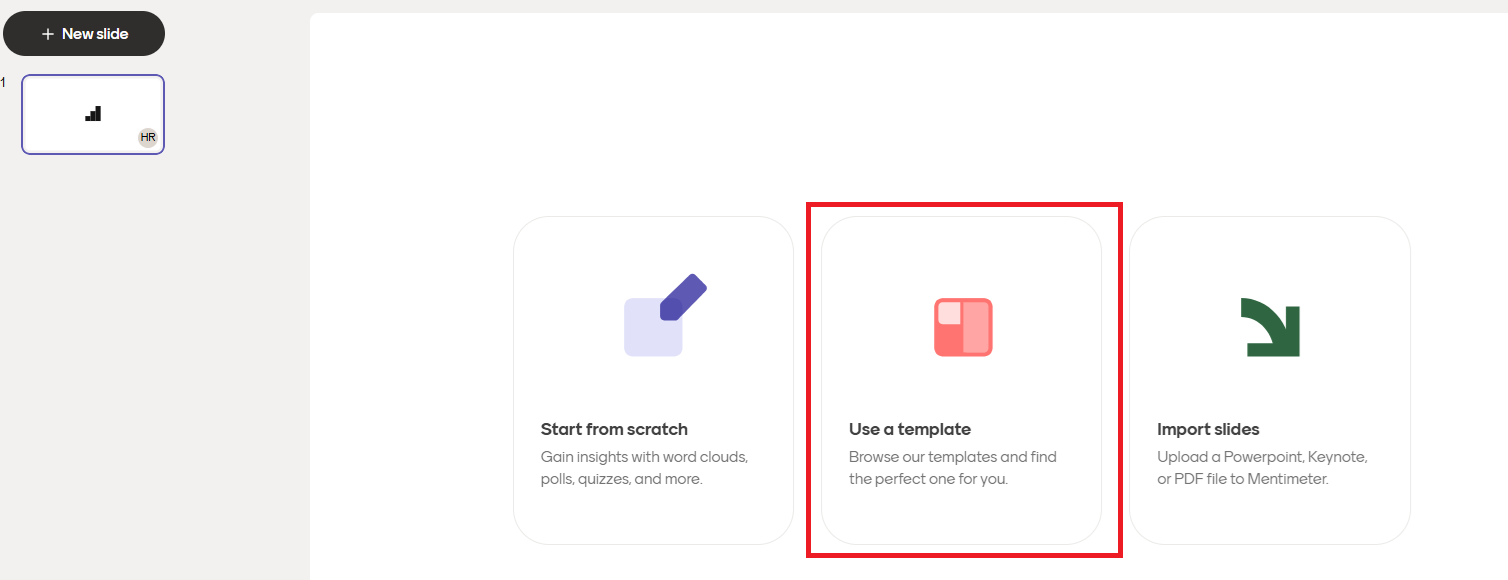Screen dimensions: 1508x580
Task: Click the bar chart icon in slide thumbnail
Action: pos(93,114)
